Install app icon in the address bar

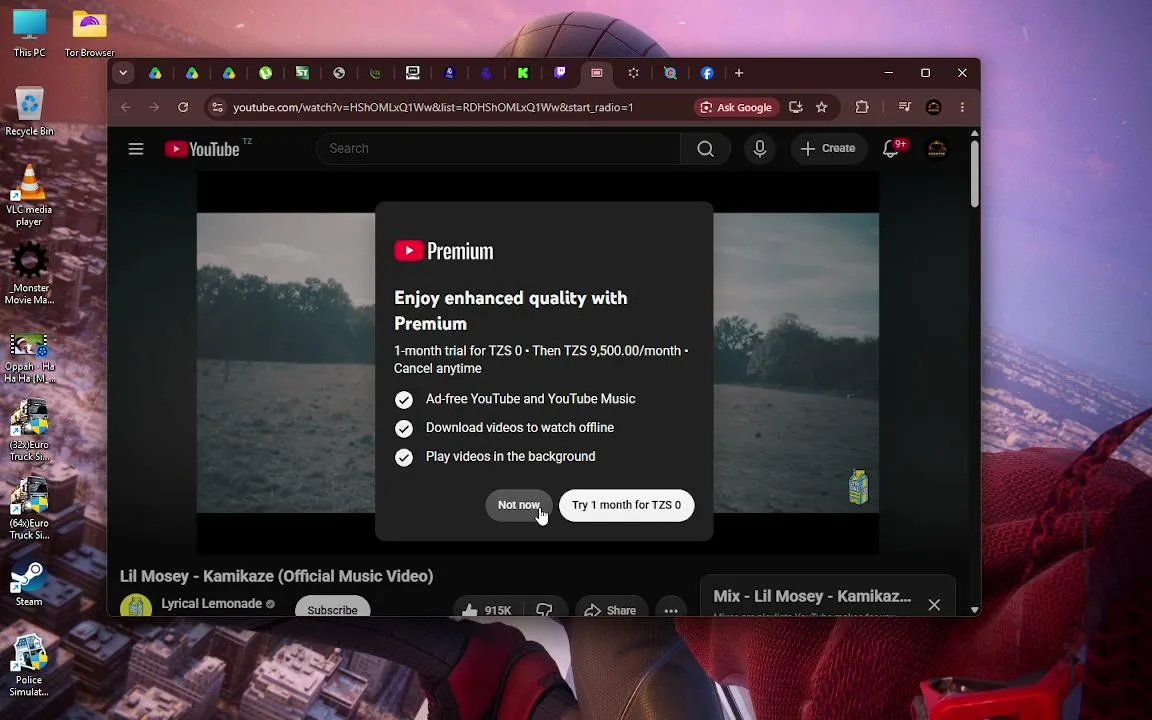coord(796,107)
